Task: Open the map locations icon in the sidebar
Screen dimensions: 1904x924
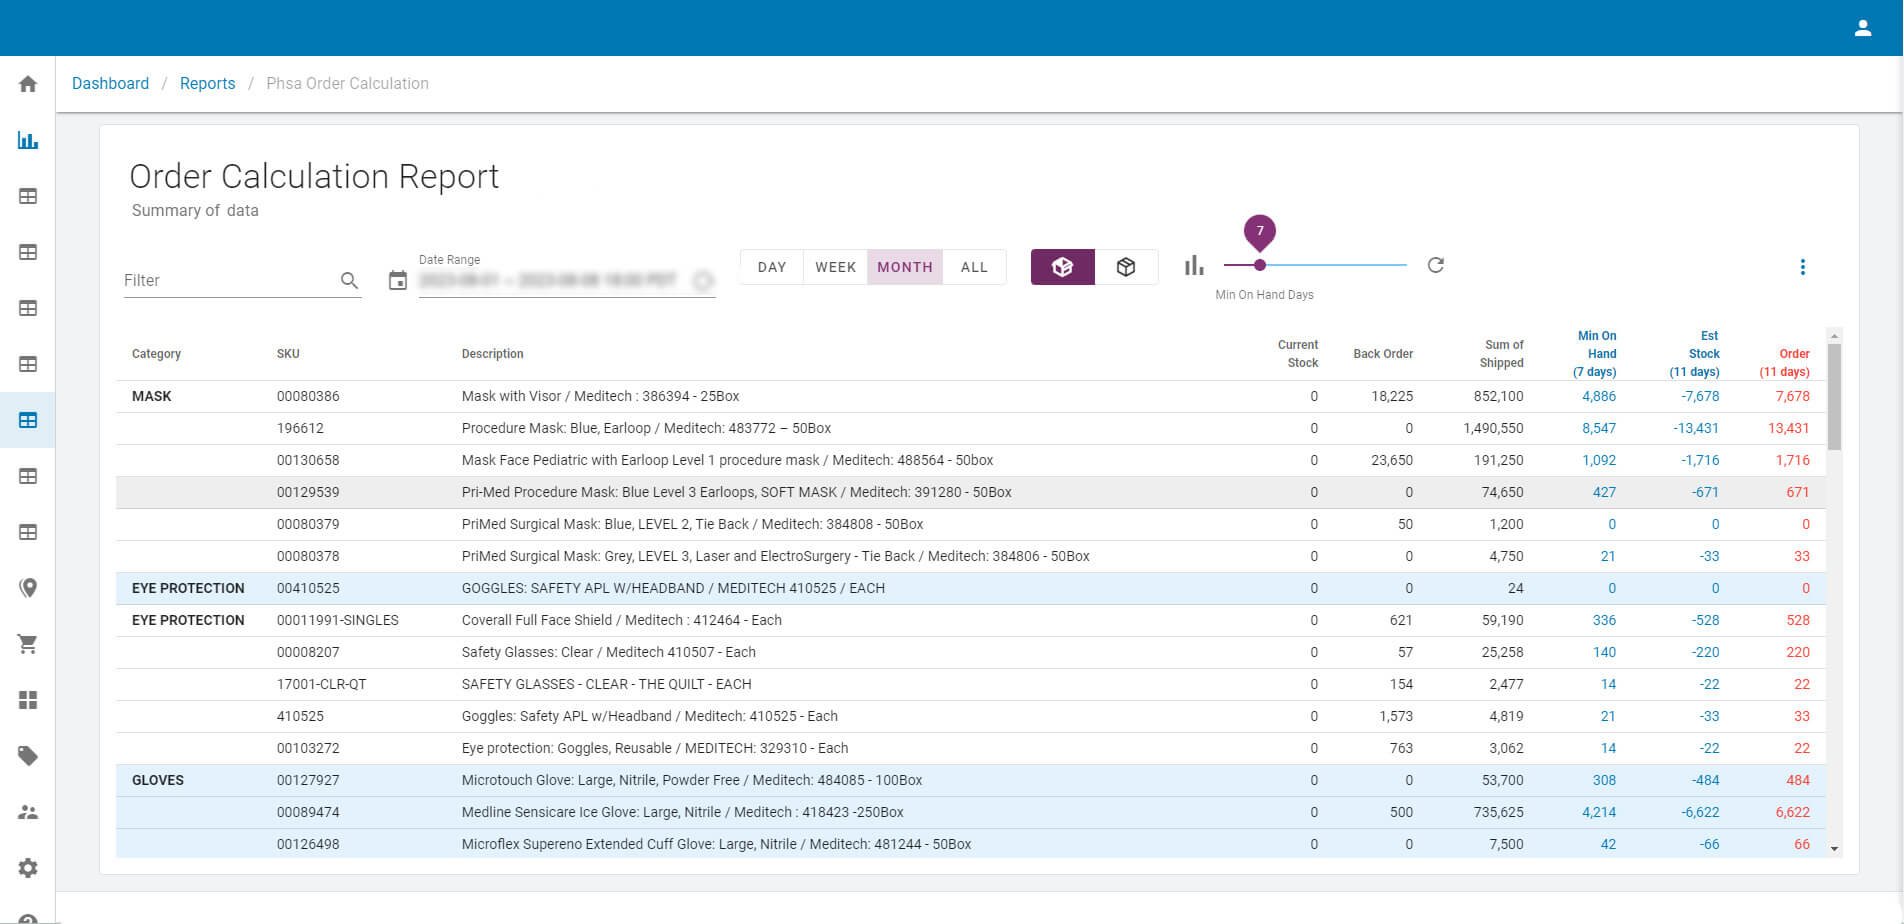Action: (27, 588)
